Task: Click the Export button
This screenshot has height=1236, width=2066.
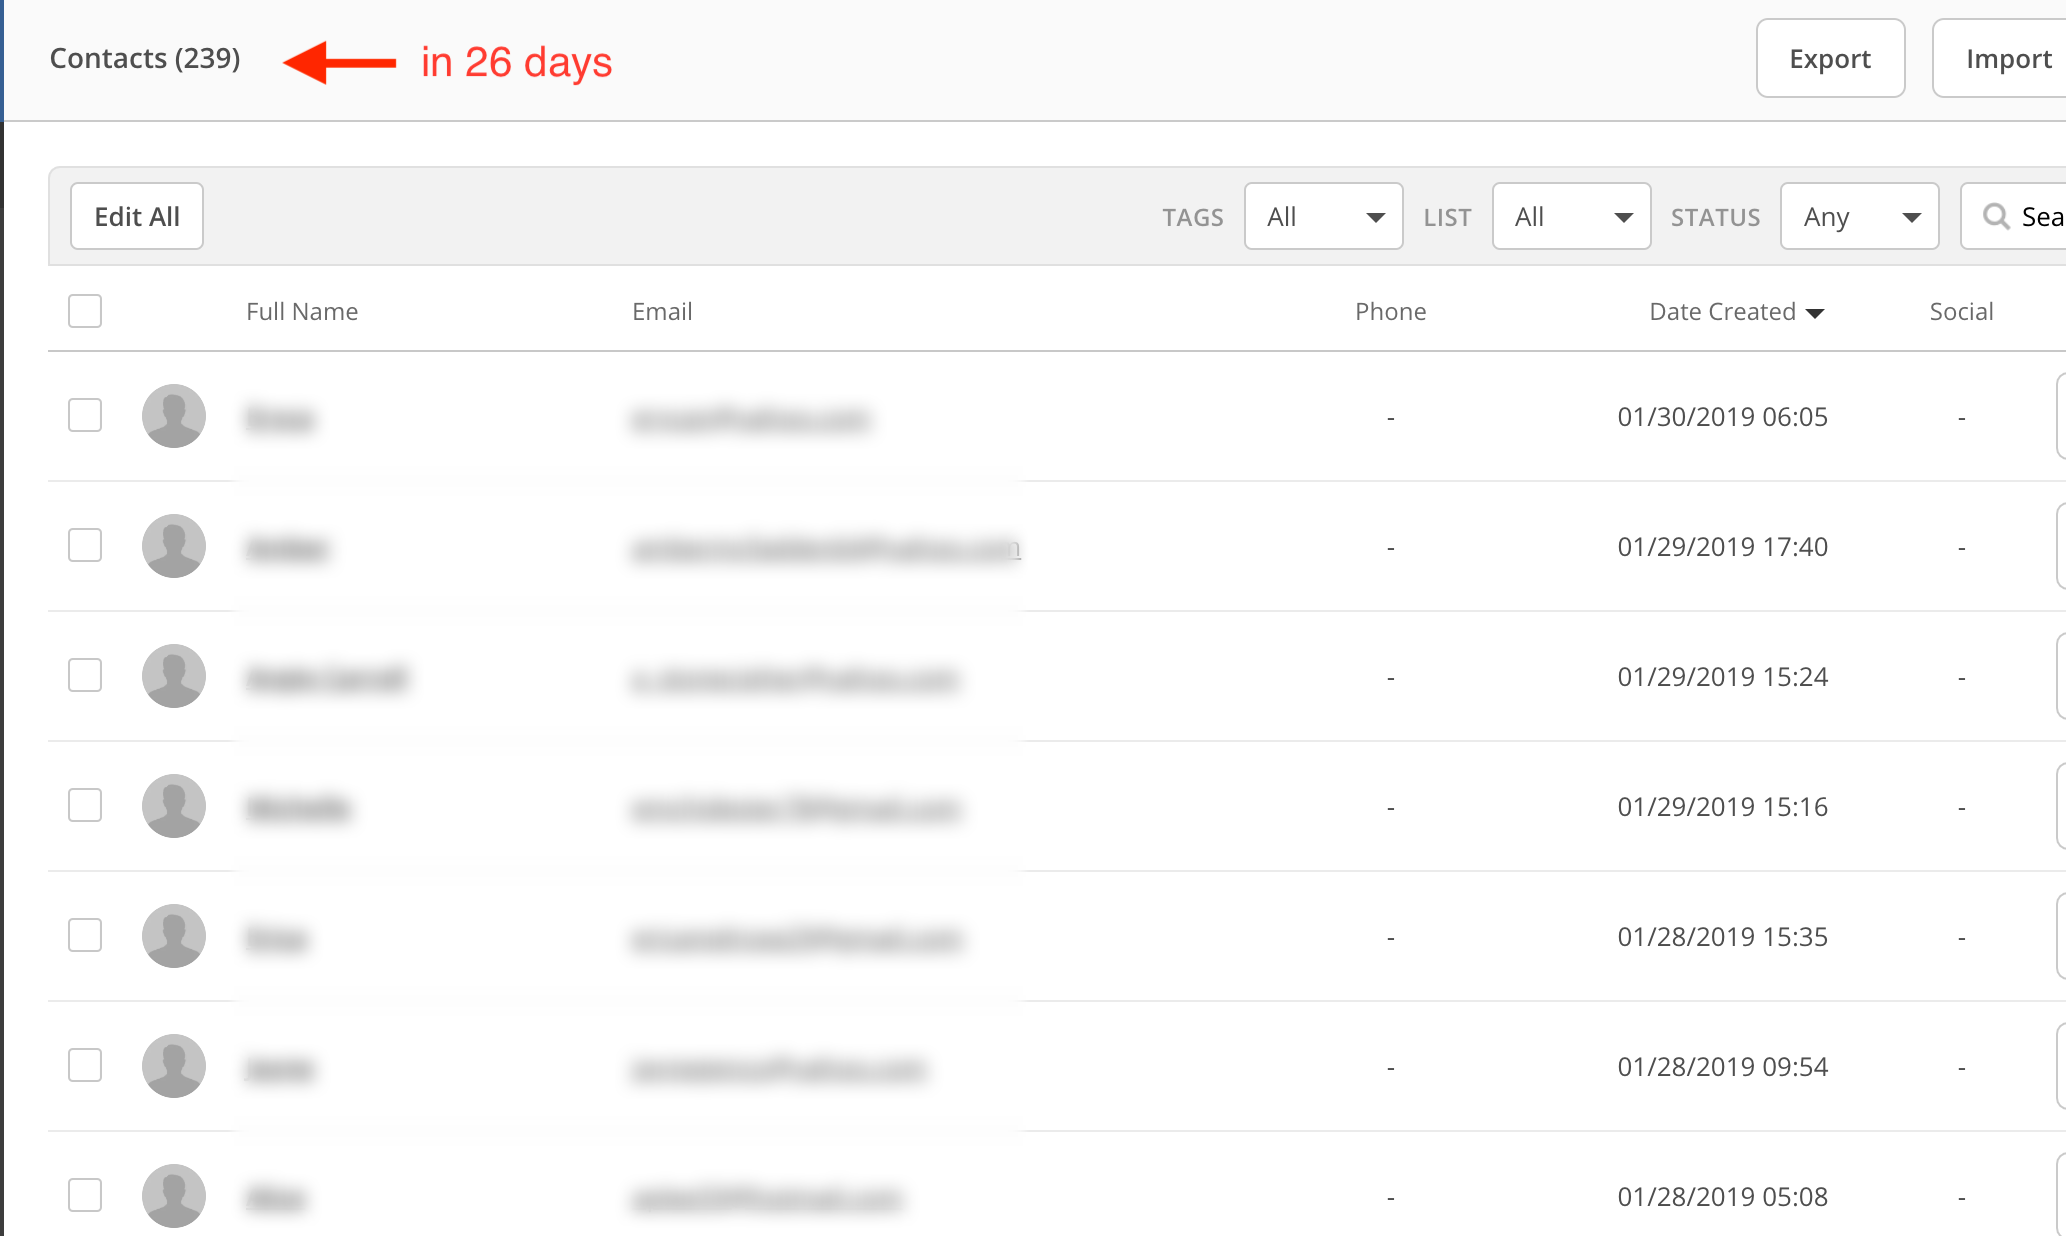Action: (x=1830, y=59)
